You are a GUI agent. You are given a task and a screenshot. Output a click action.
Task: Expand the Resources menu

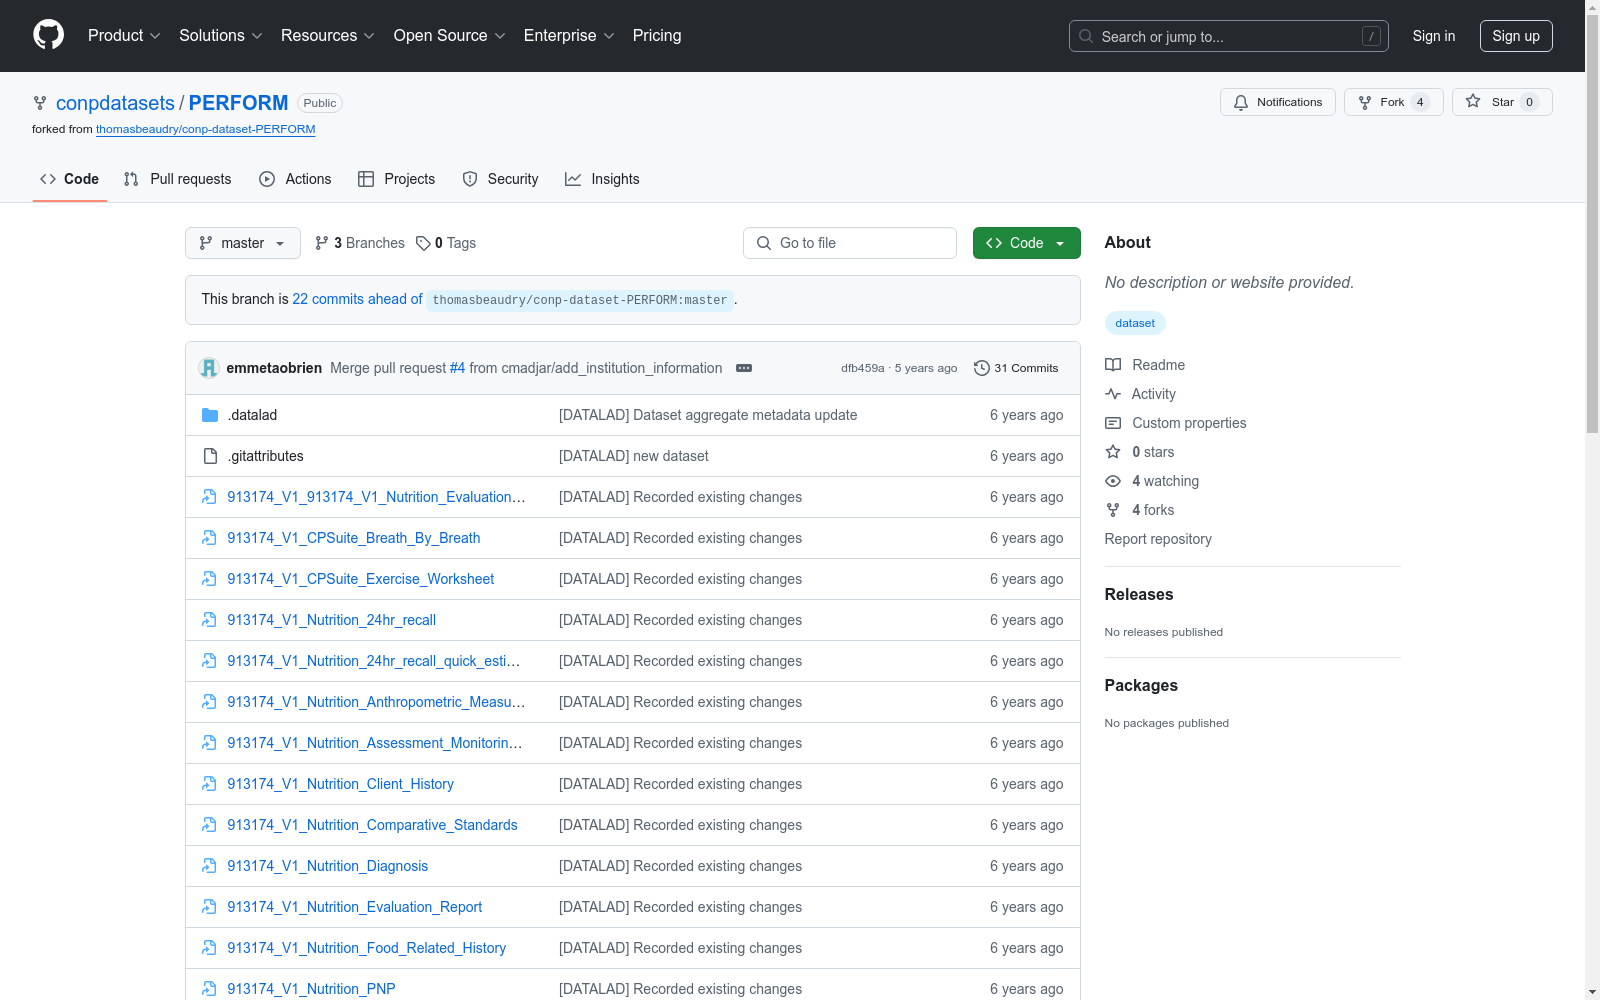point(328,36)
